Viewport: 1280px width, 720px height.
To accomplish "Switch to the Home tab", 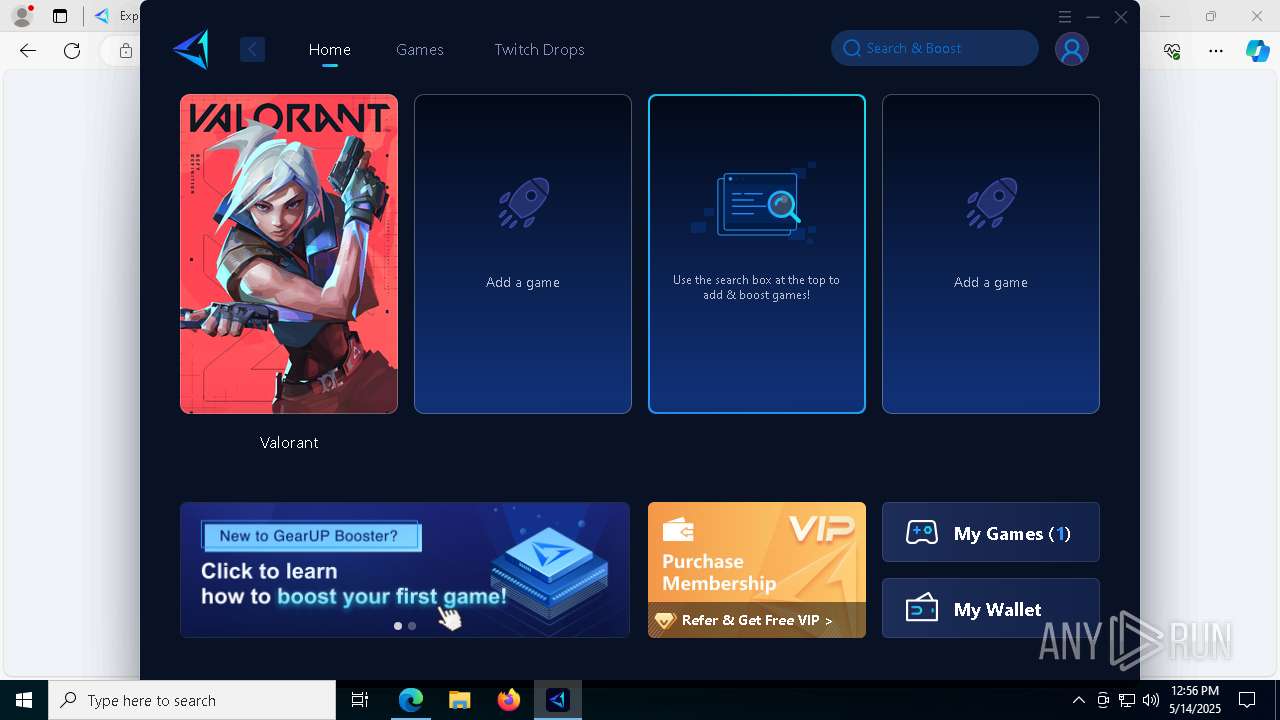I will pyautogui.click(x=330, y=49).
